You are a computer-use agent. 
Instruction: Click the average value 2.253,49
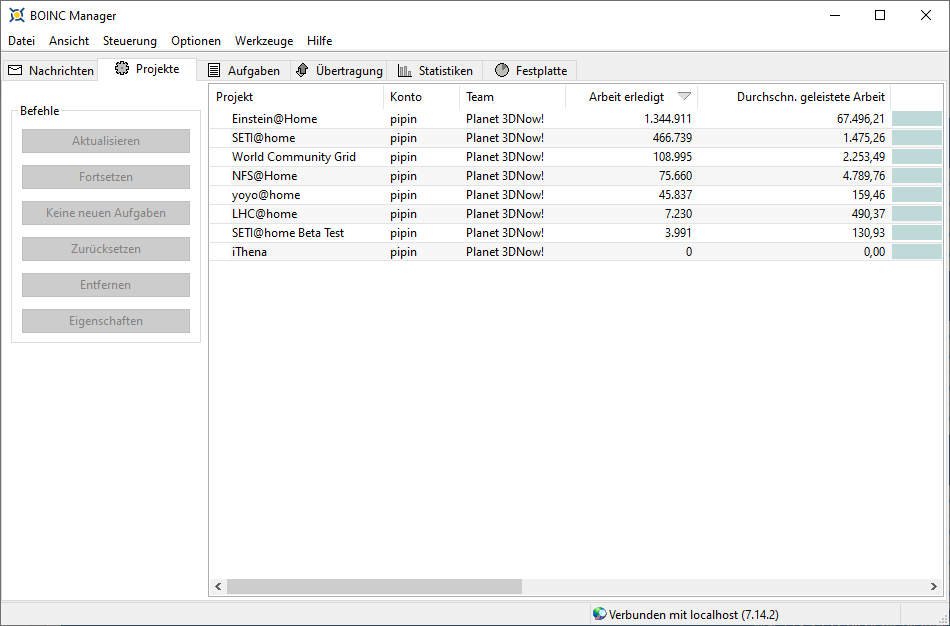click(x=863, y=156)
